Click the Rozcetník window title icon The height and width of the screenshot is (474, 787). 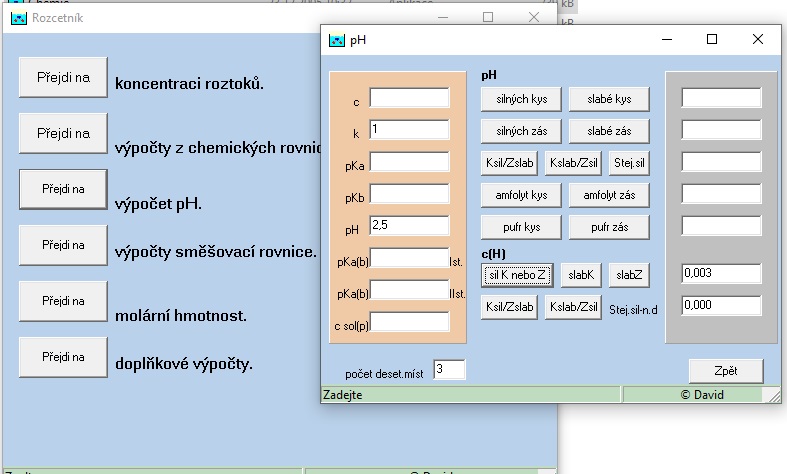[19, 18]
